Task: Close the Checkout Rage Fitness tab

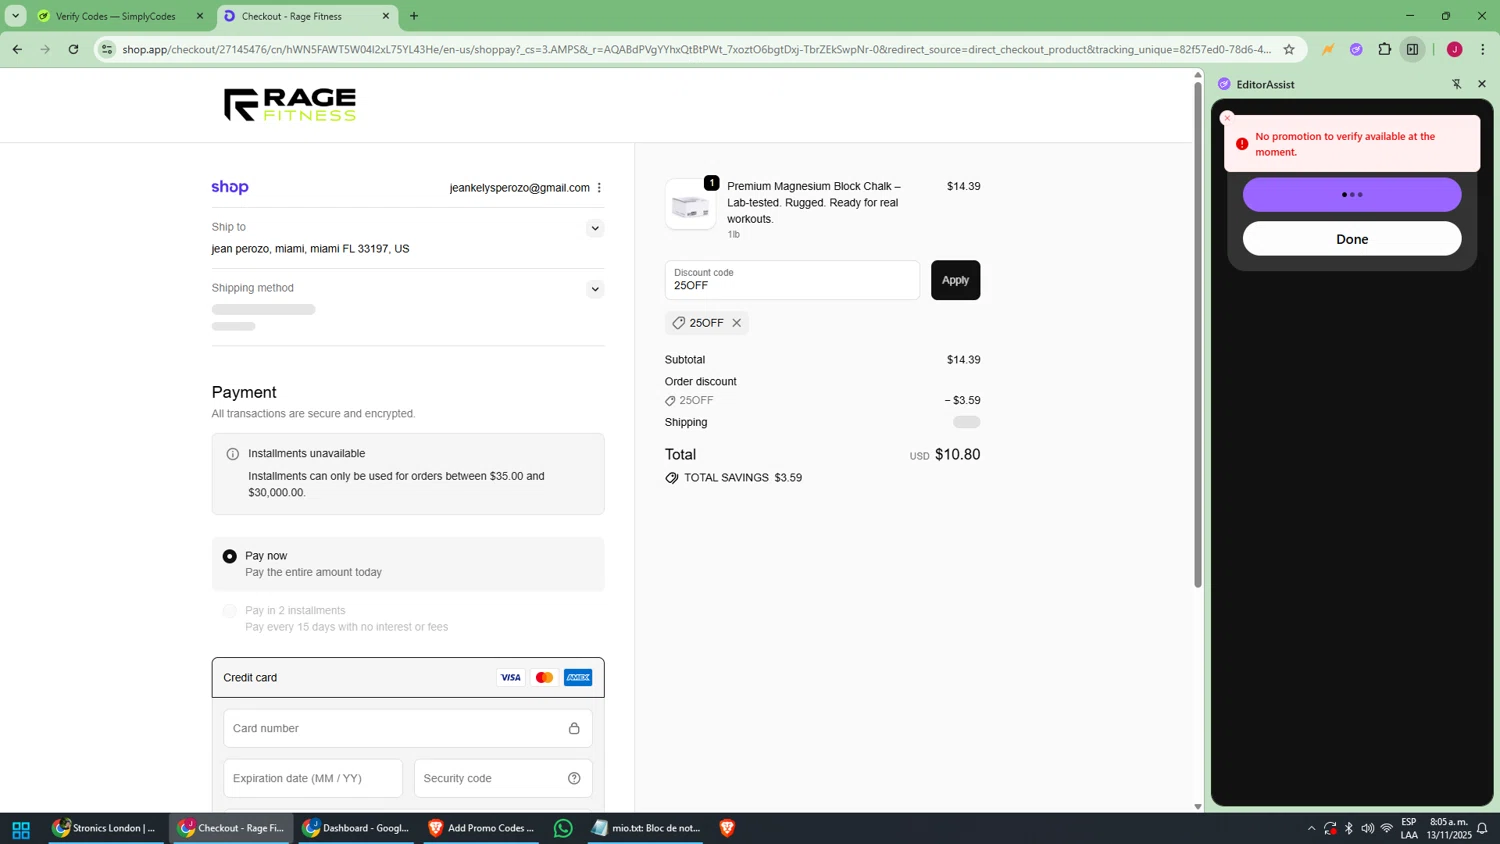Action: coord(386,16)
